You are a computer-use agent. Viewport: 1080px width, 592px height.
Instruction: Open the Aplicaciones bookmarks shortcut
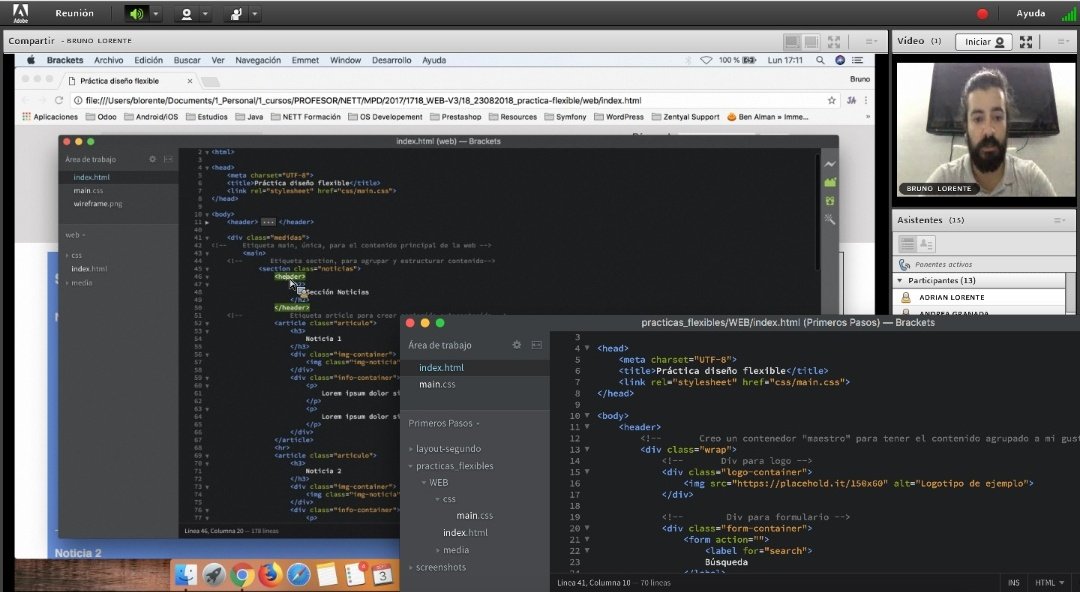(x=50, y=117)
